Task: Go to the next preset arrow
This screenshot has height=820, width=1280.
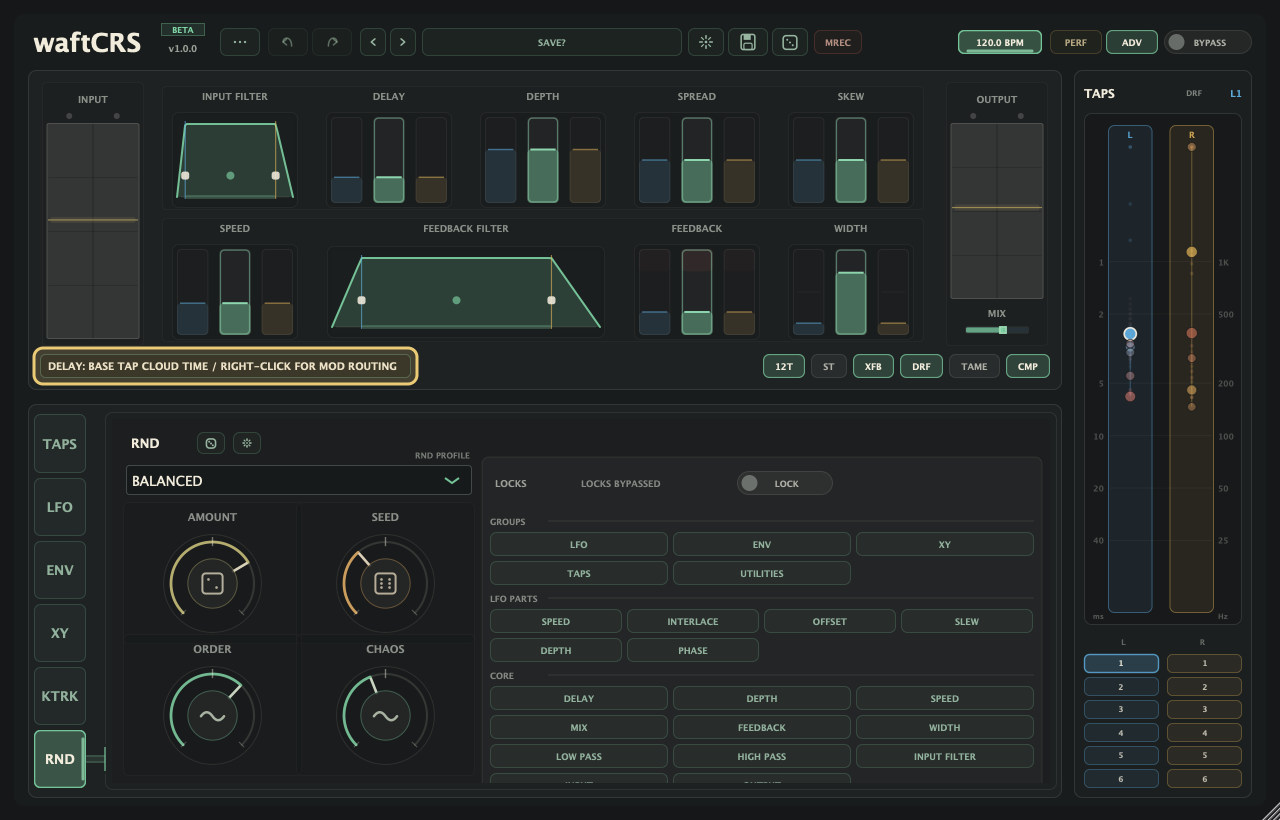Action: 403,42
